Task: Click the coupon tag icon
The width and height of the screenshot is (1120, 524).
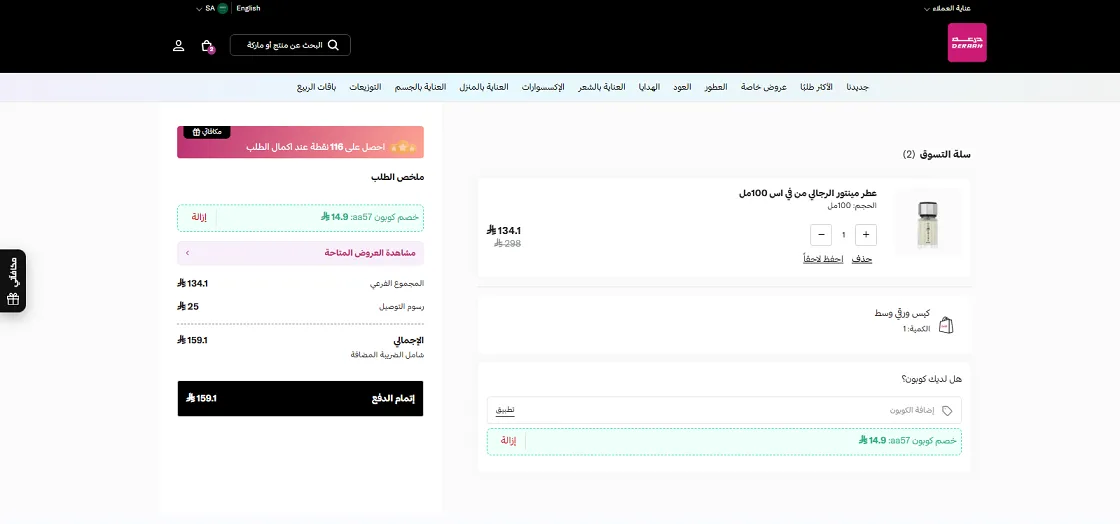Action: click(x=947, y=410)
